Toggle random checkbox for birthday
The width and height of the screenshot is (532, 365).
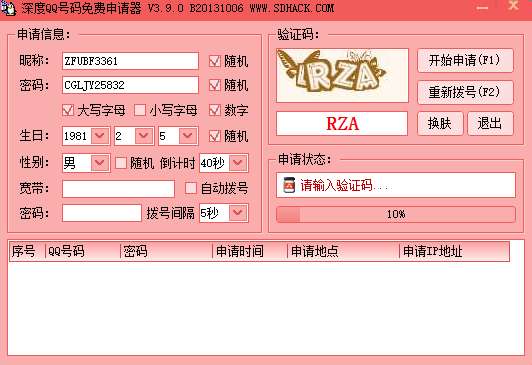coord(214,136)
